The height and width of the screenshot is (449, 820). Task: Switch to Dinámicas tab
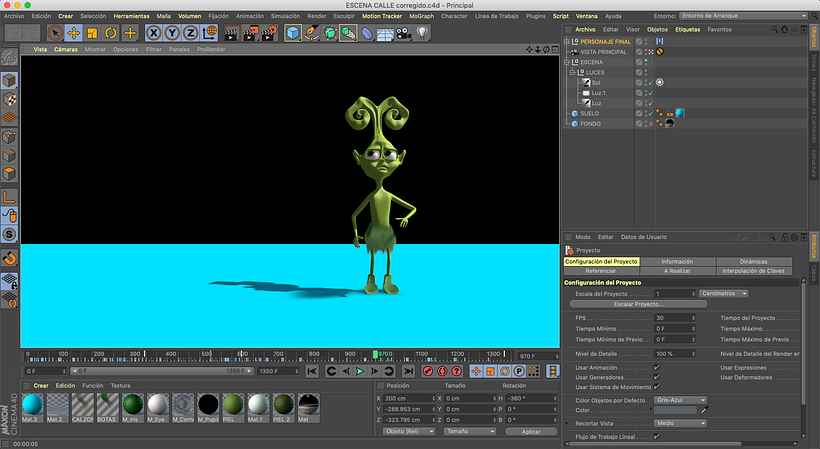[x=754, y=261]
